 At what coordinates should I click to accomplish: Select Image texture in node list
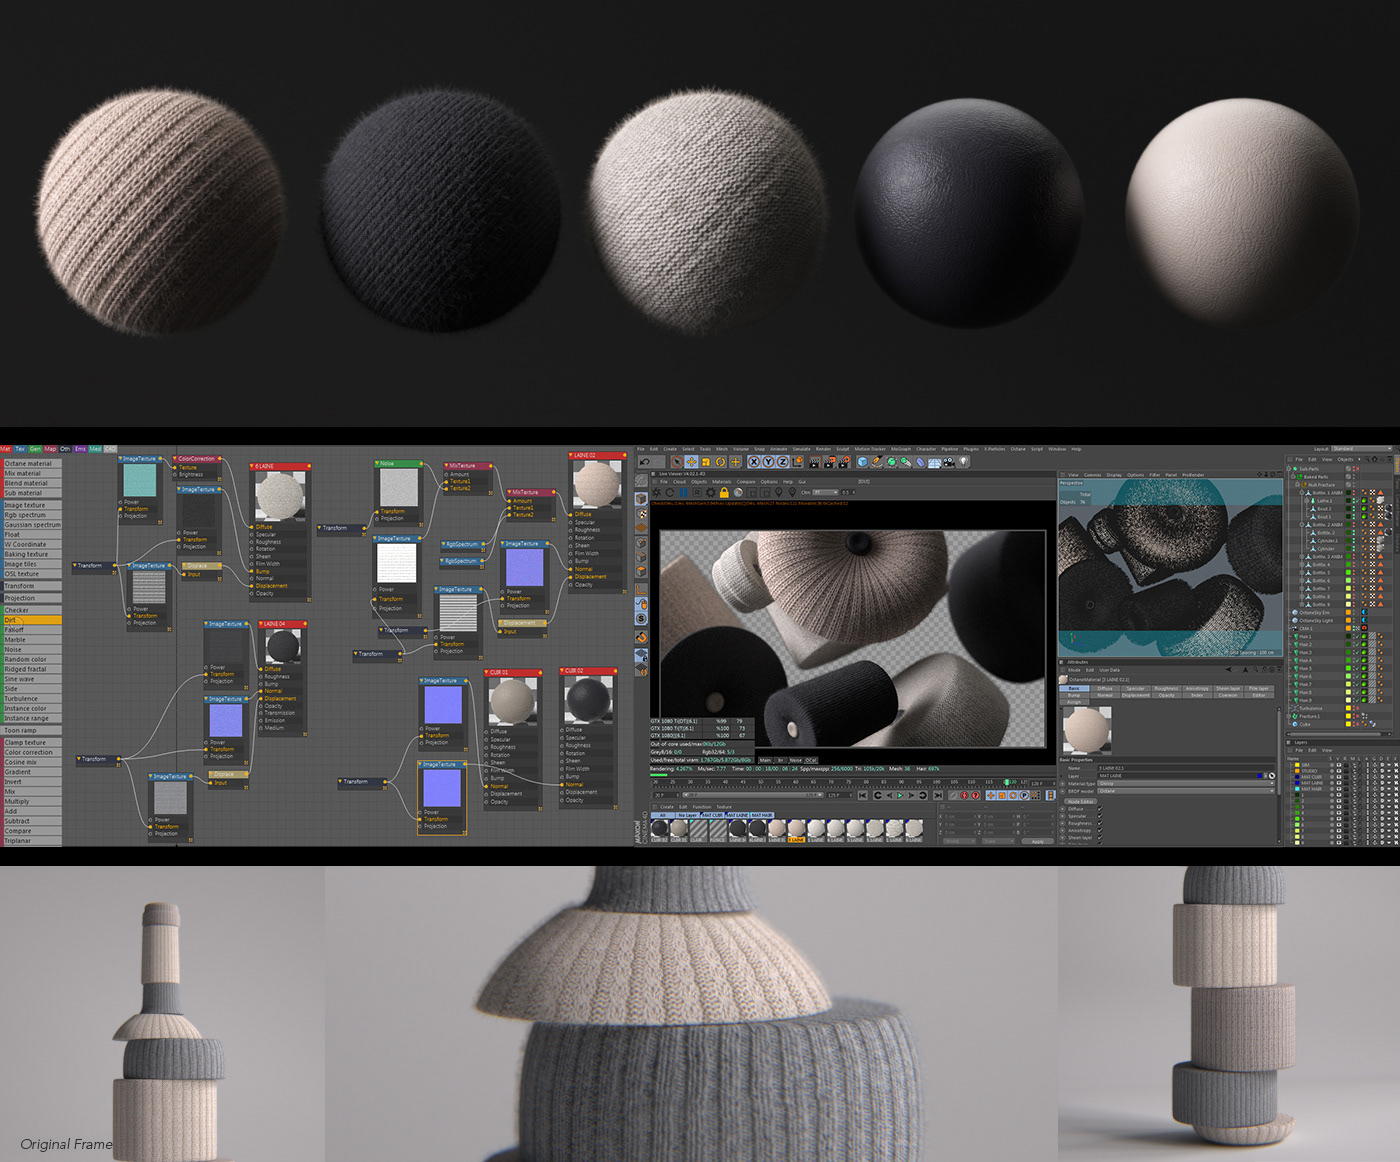tap(31, 505)
